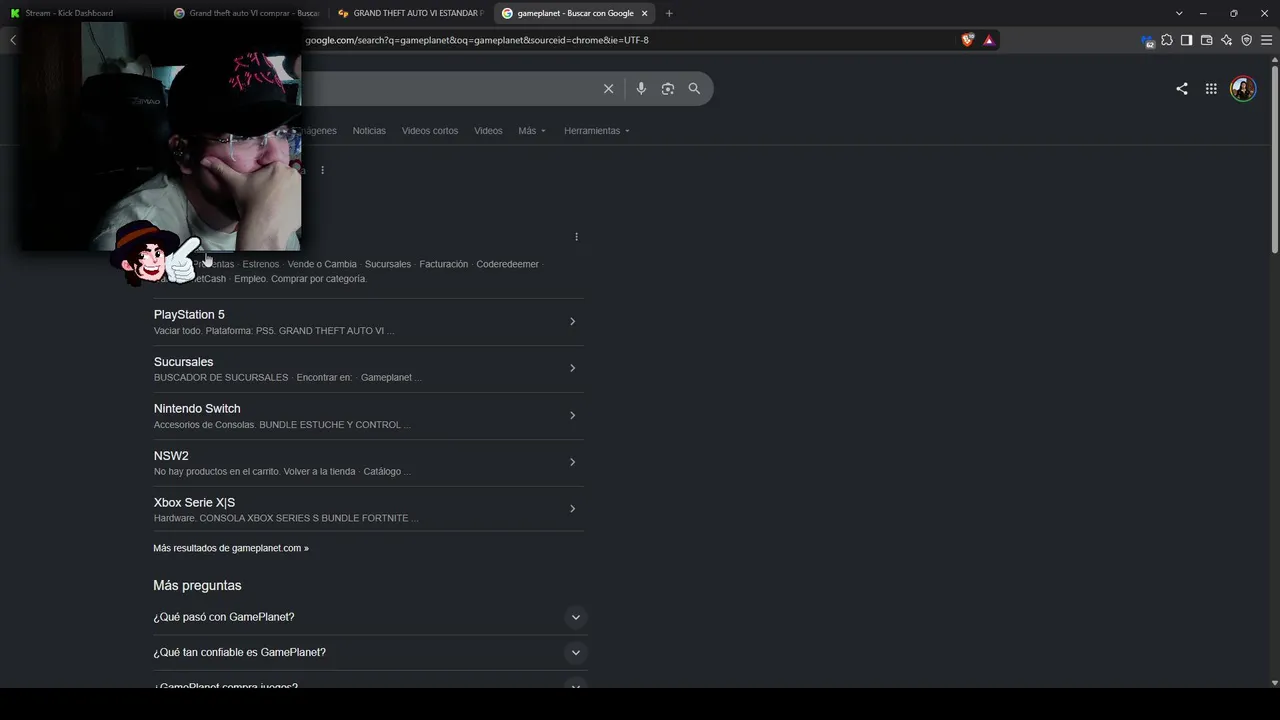
Task: Click the BUSCADOR DE SUCURSALES description text
Action: (x=221, y=378)
